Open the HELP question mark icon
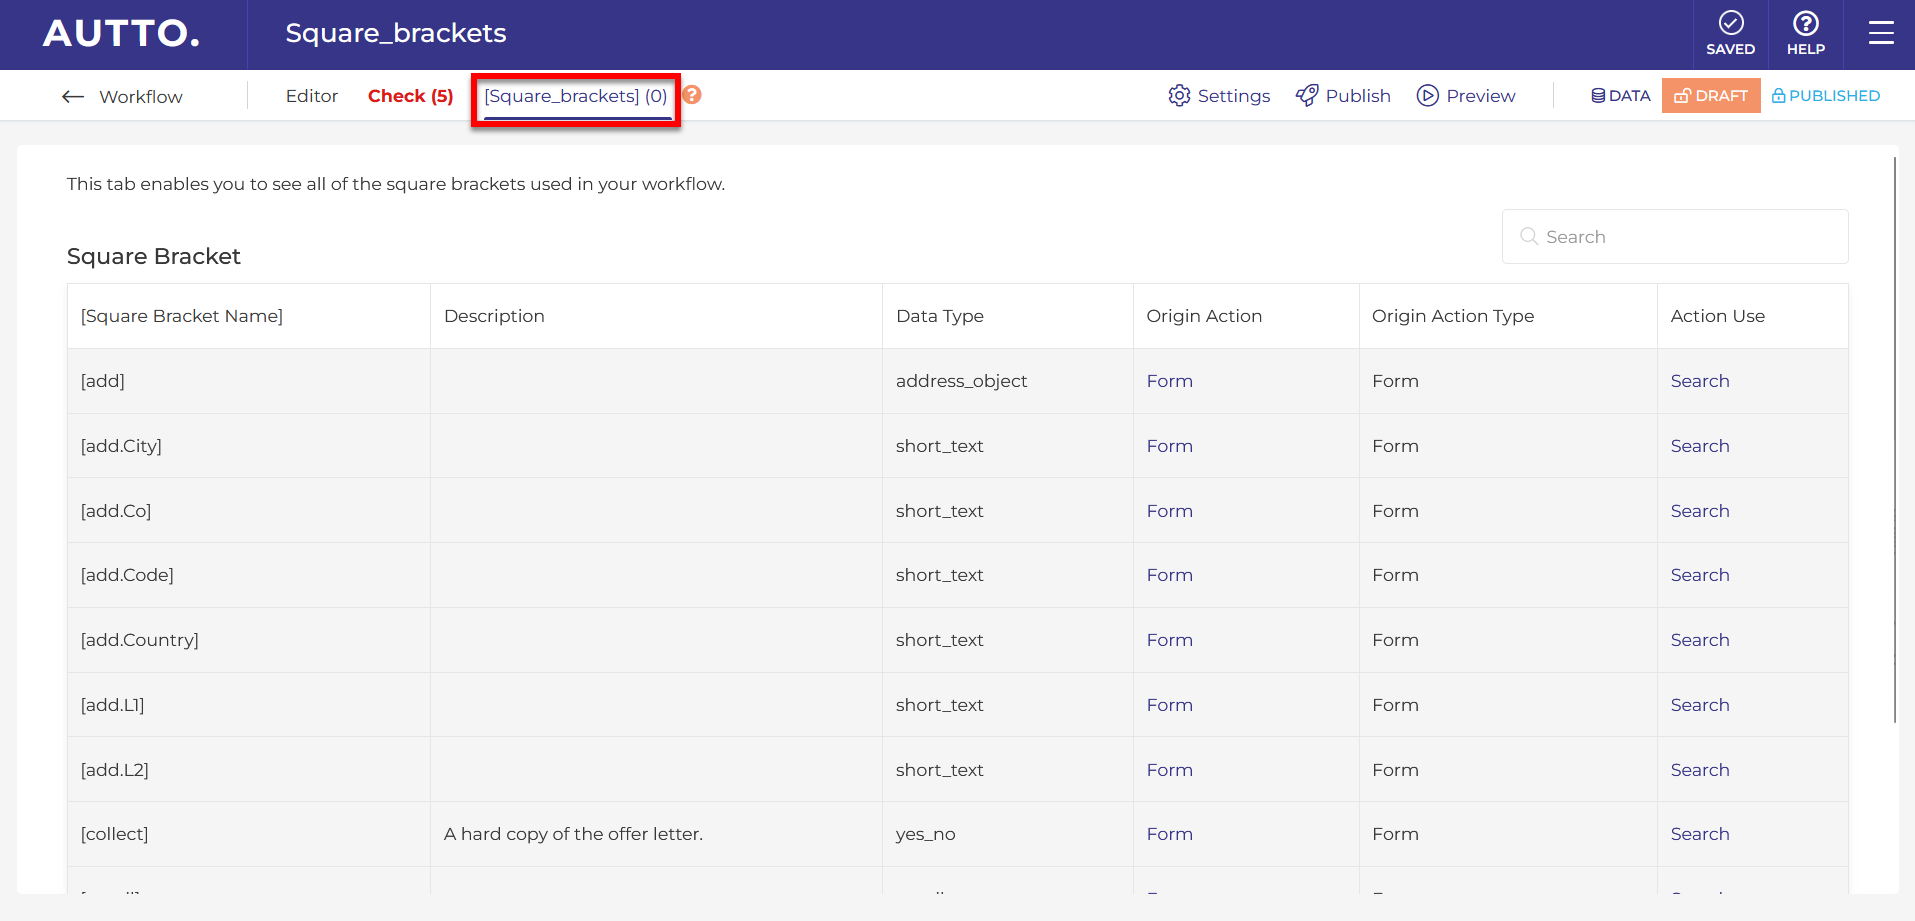 pos(1805,24)
